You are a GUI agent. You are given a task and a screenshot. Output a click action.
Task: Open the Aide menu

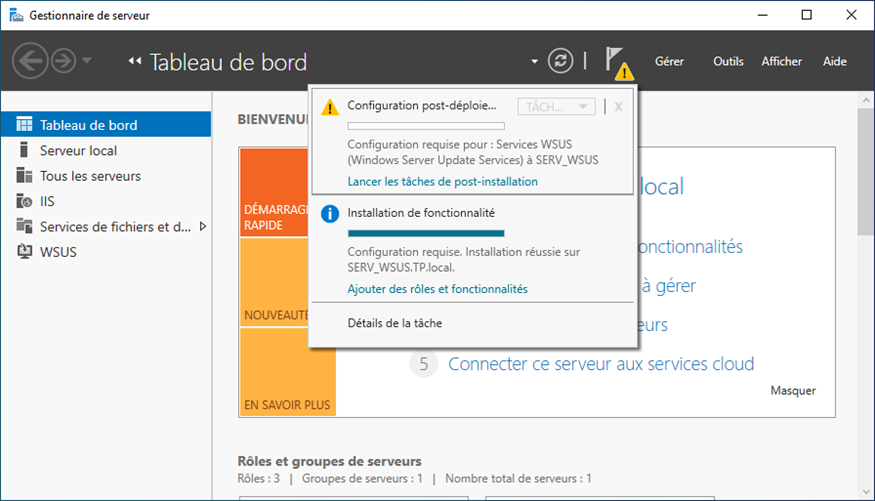(x=834, y=61)
